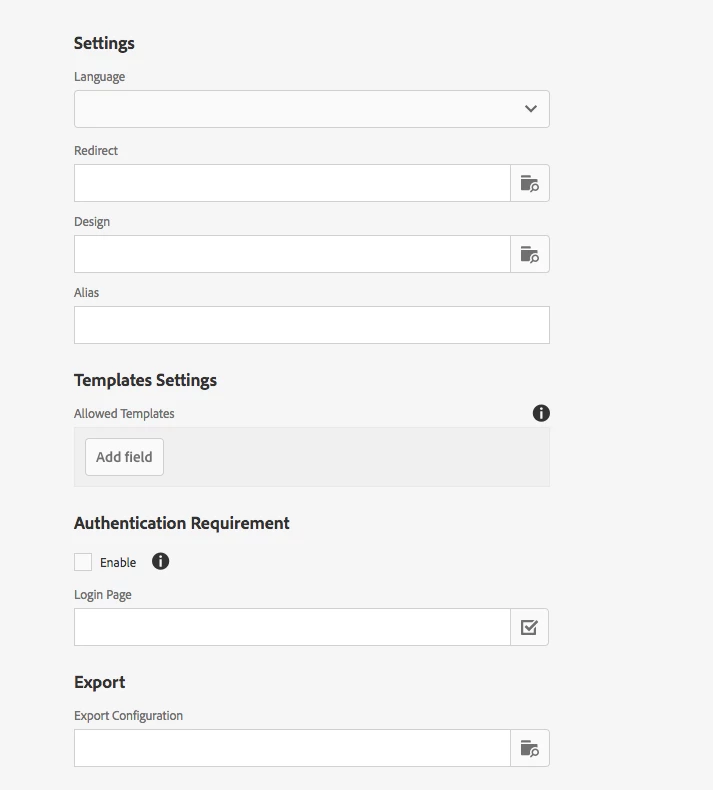Show the Allowed Templates info tooltip icon
This screenshot has height=790, width=713.
coord(541,413)
